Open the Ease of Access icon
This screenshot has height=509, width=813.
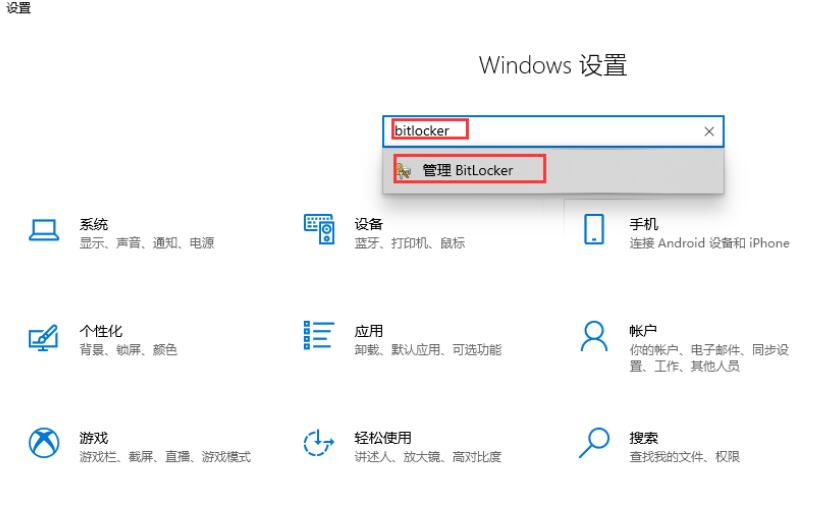point(318,443)
